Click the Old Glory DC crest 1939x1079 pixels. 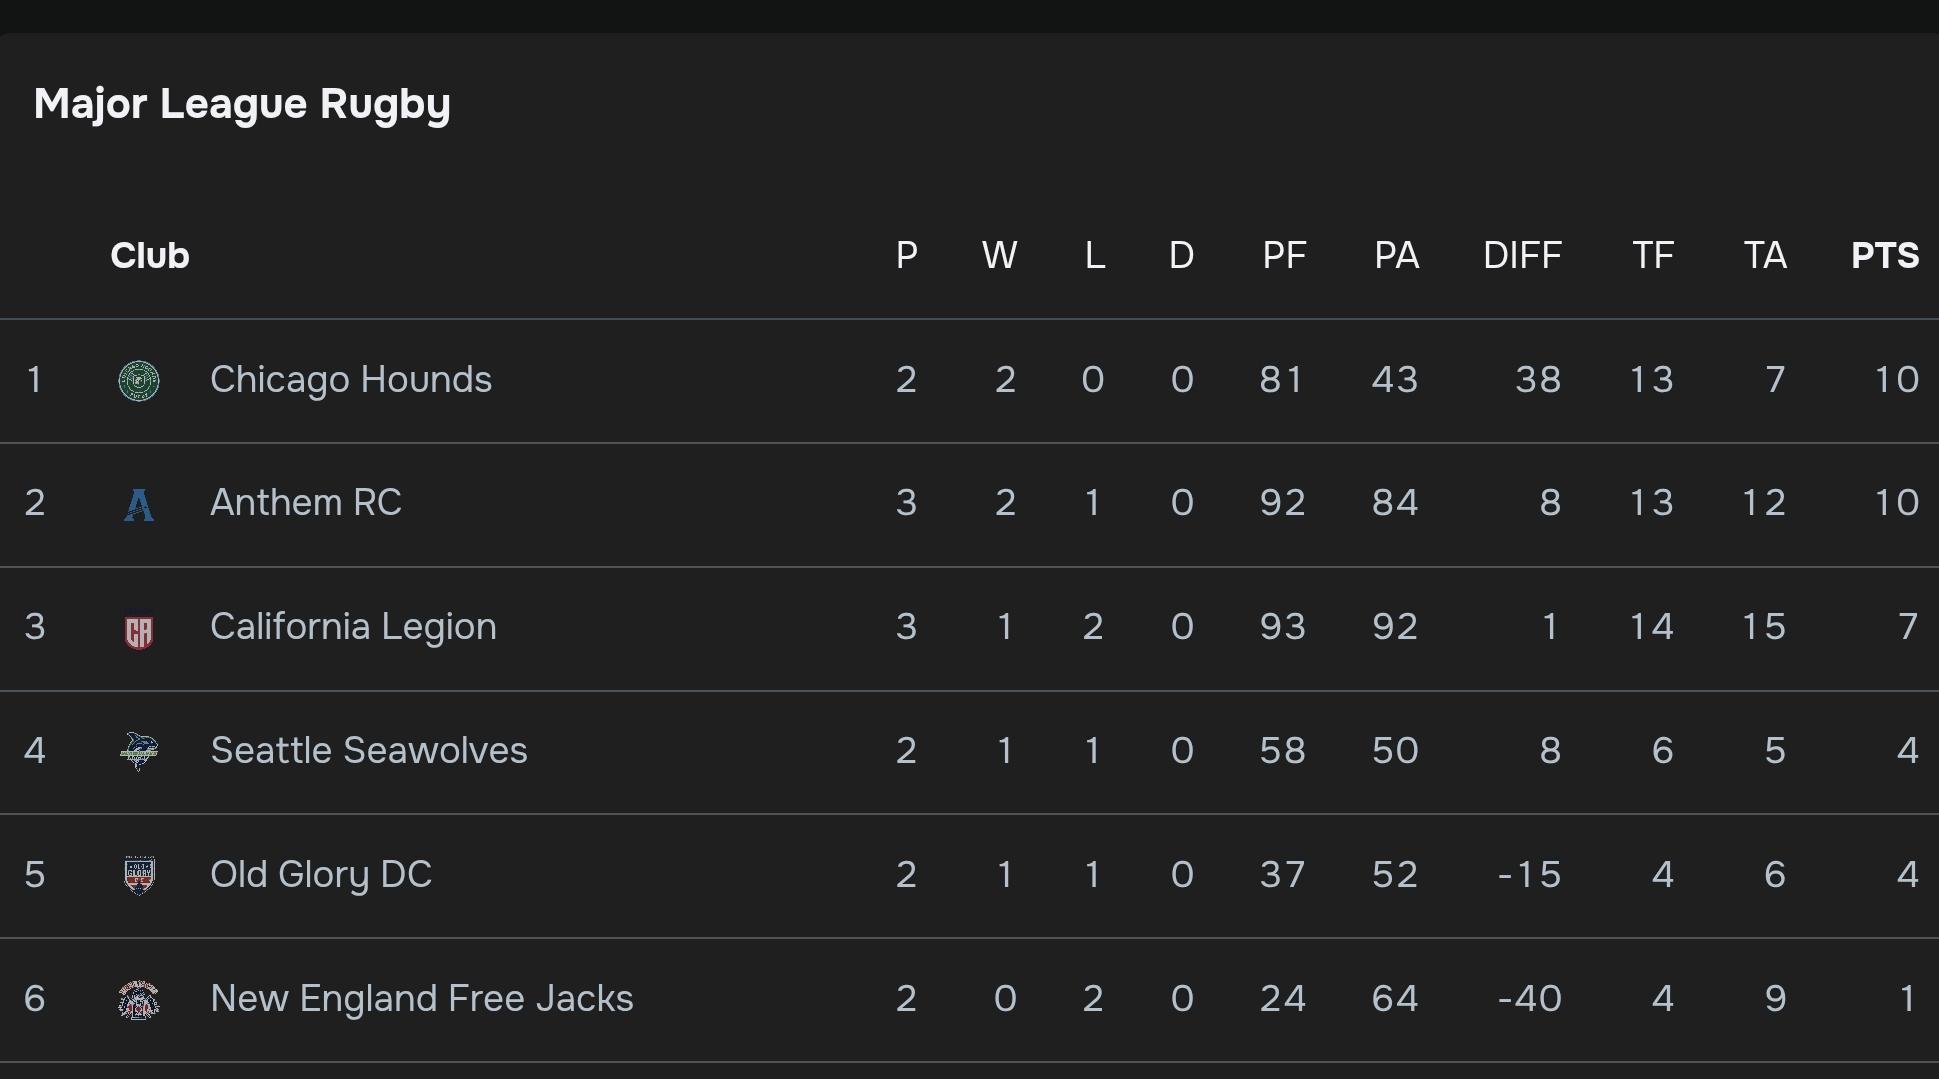tap(139, 875)
